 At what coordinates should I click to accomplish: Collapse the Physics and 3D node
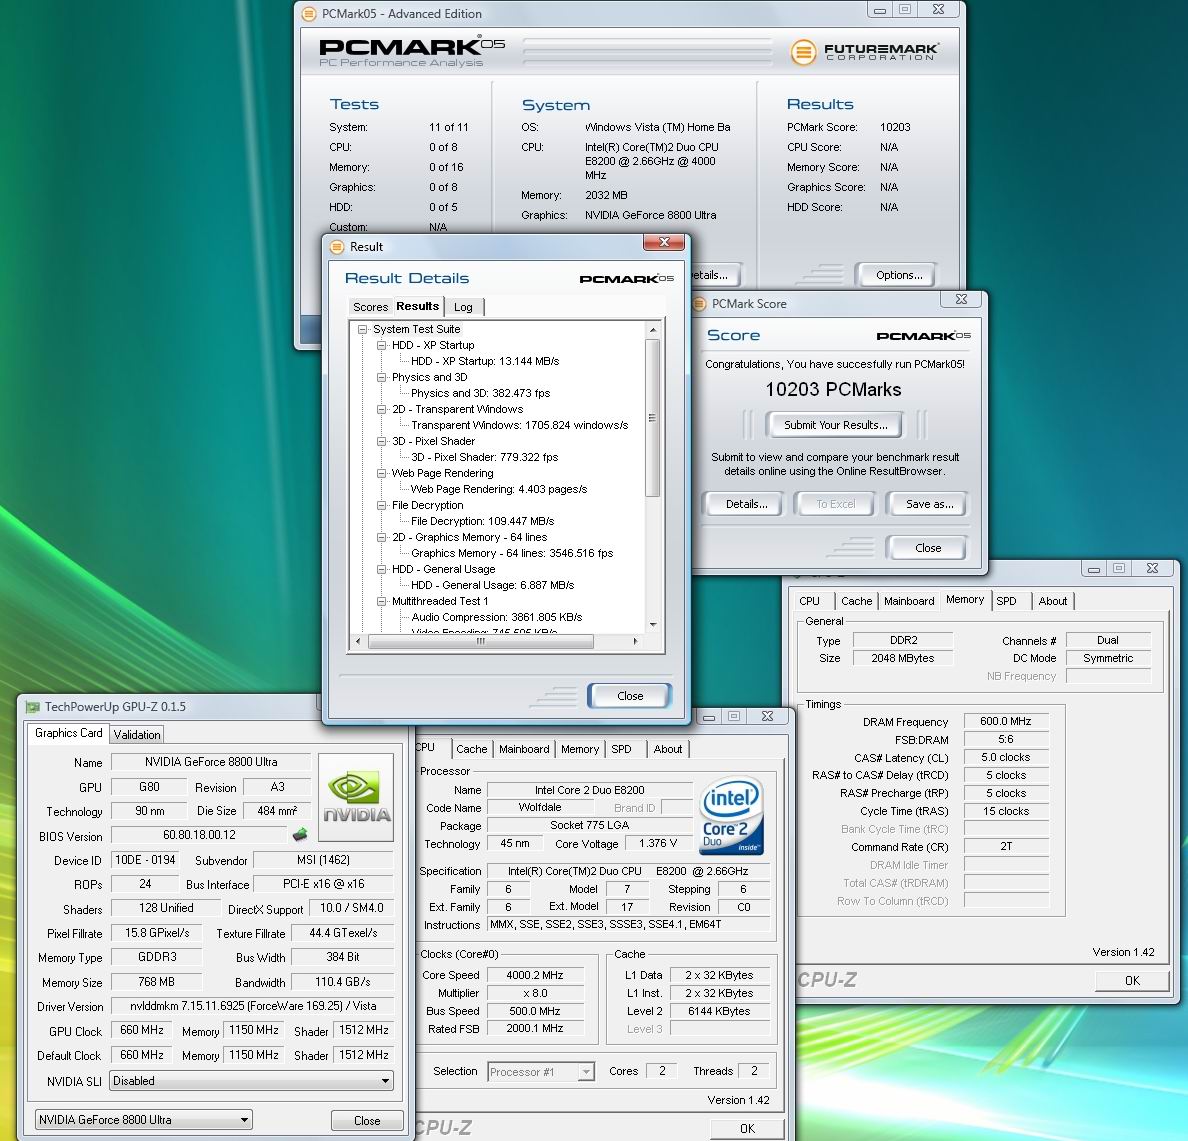381,377
